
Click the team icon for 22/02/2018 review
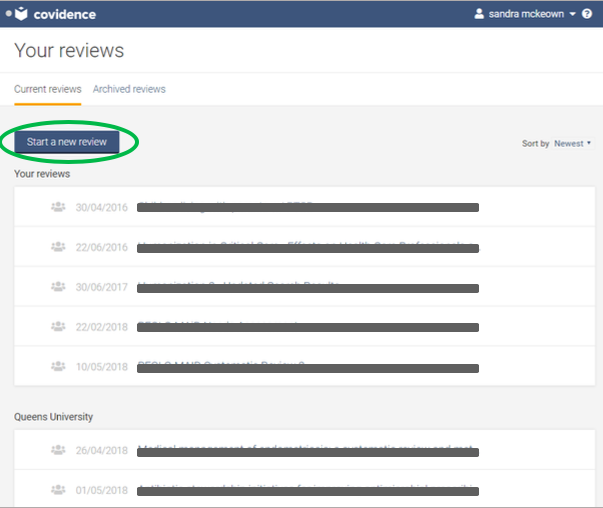point(58,326)
